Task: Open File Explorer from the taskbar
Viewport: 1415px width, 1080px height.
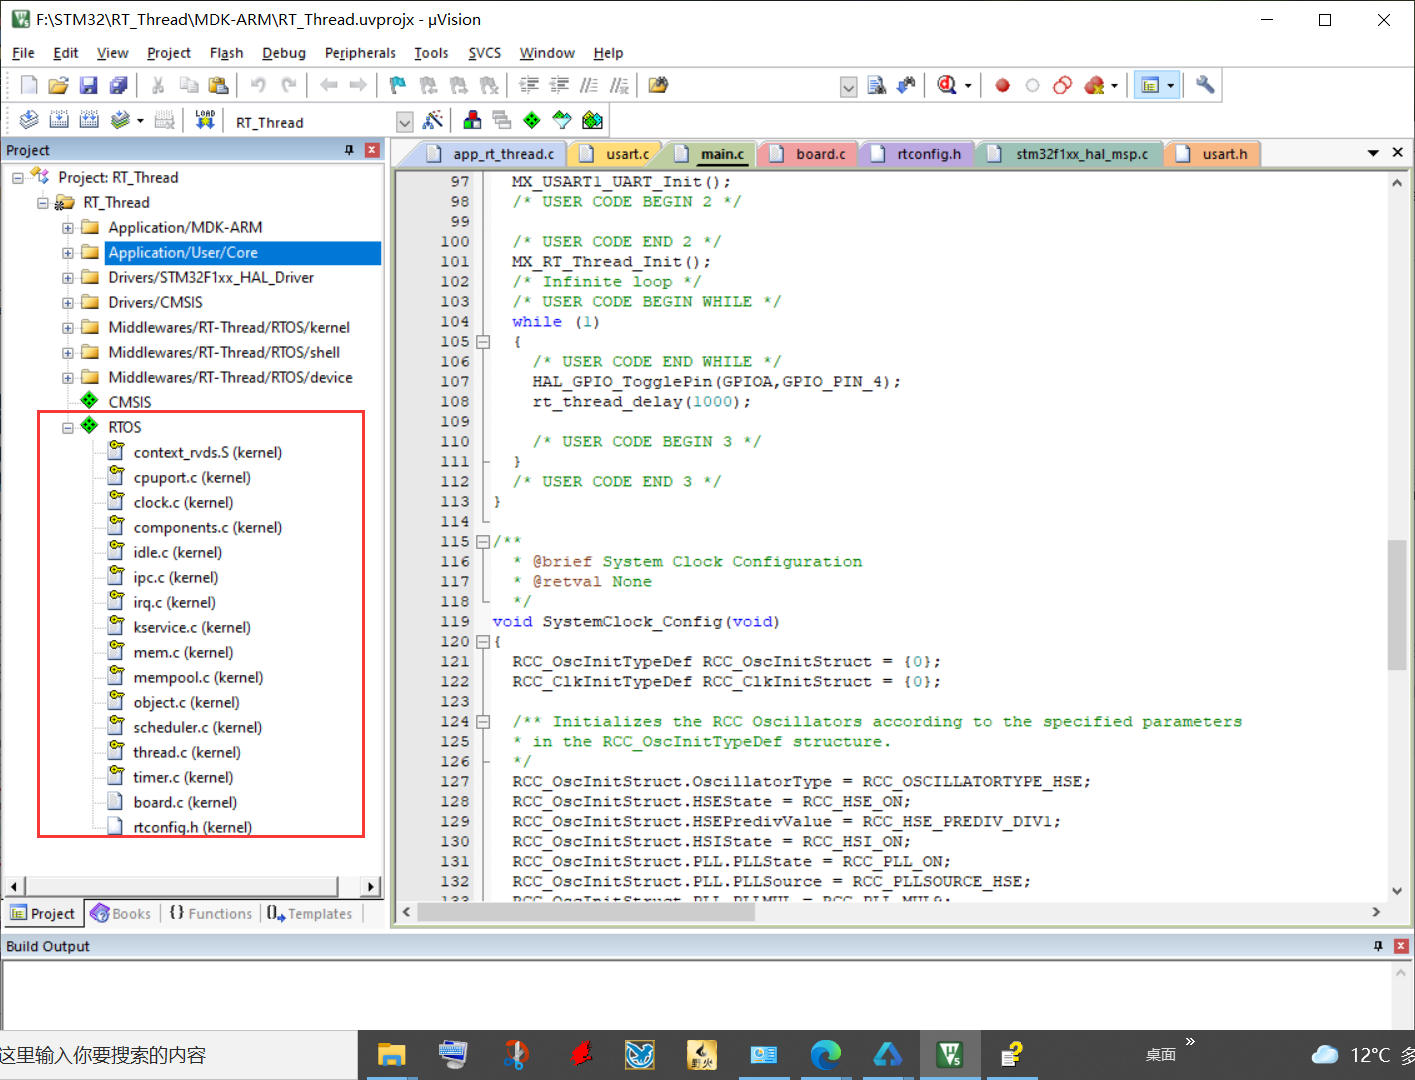Action: click(391, 1055)
